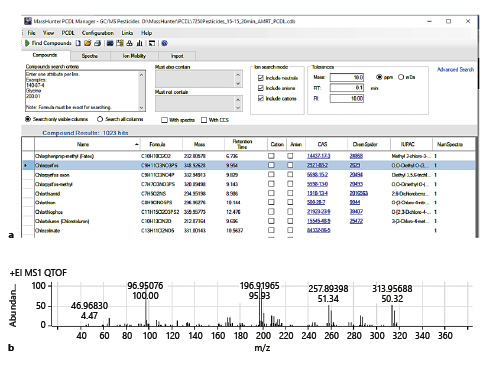
Task: Click the Print icon in the toolbar
Action: 98,43
